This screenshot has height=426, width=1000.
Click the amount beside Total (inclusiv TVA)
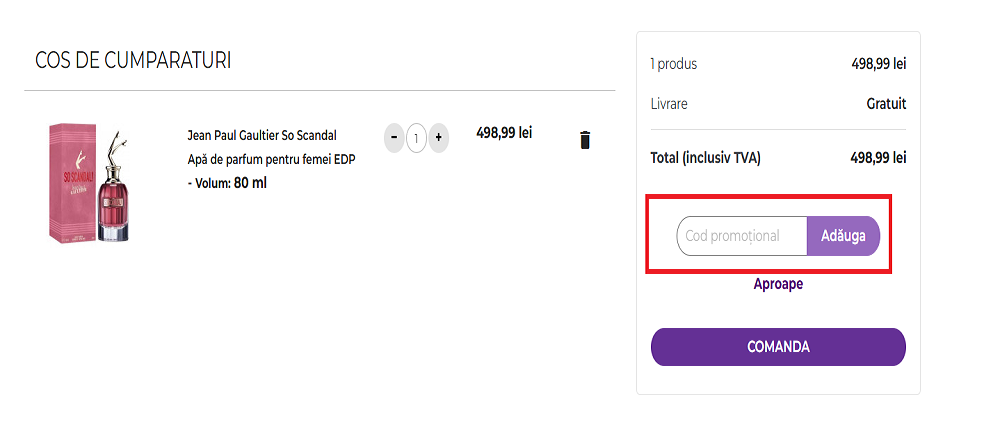point(877,158)
